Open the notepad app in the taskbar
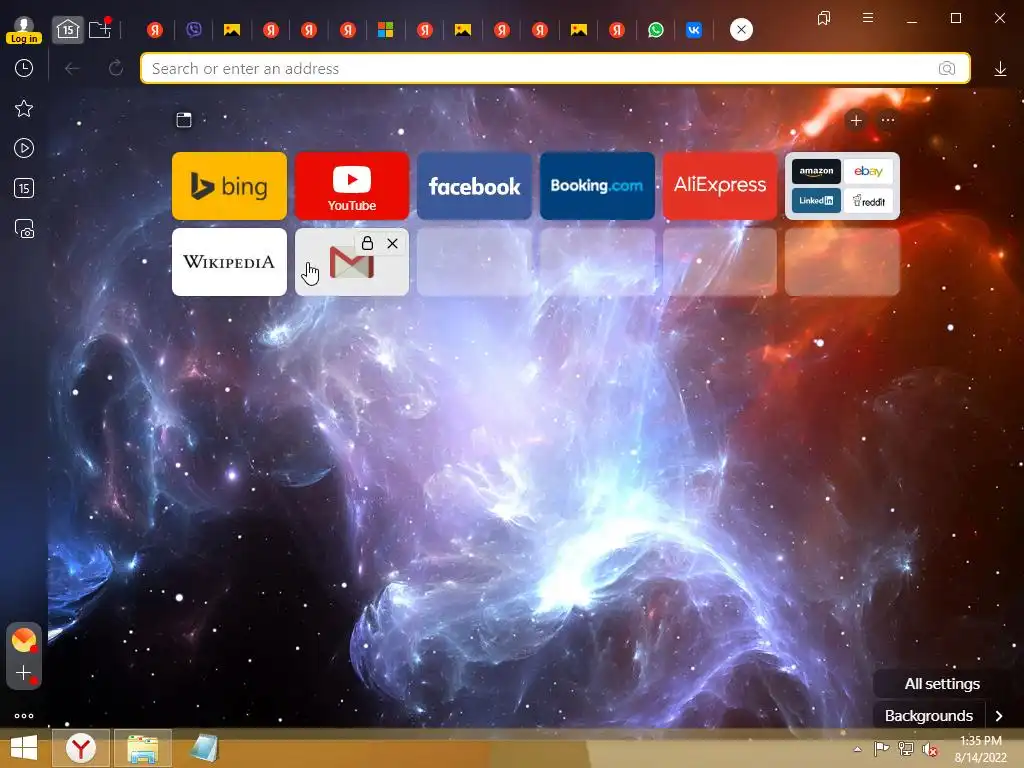Screen dimensions: 1024x768 point(204,748)
